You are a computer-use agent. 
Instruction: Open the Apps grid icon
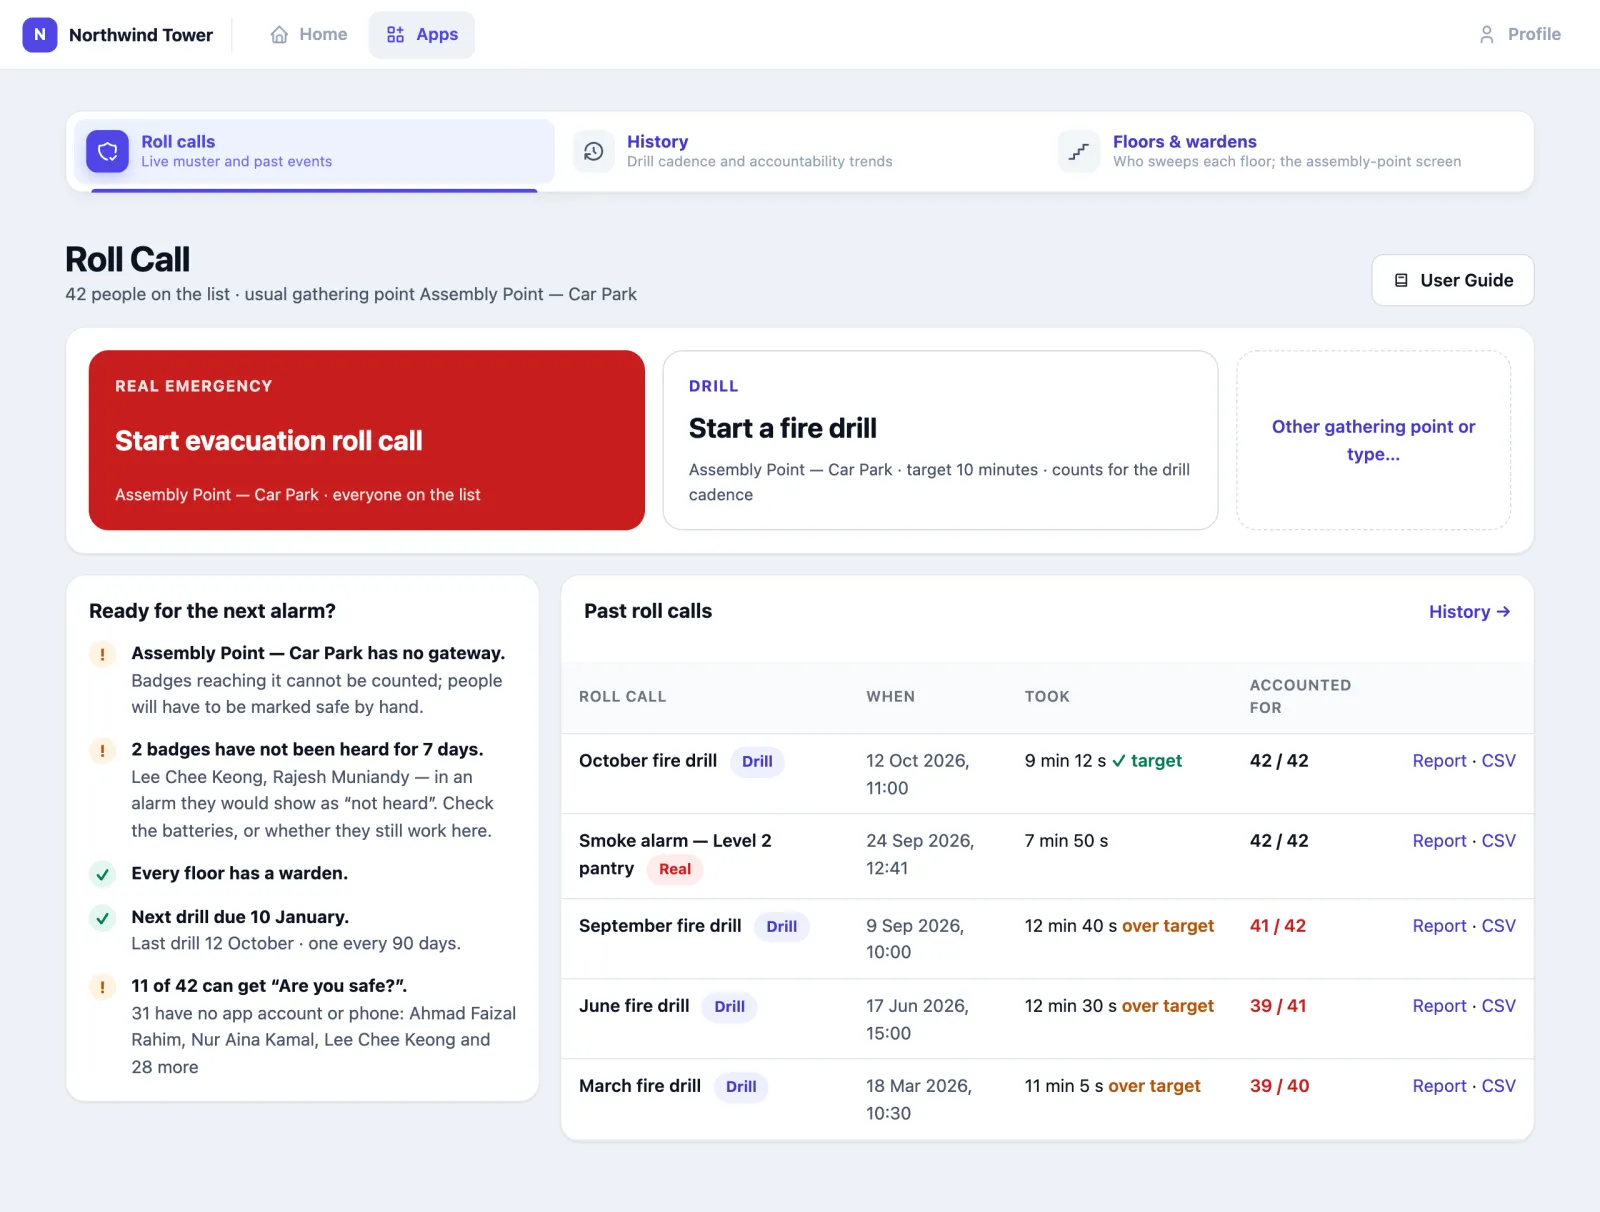click(x=395, y=34)
